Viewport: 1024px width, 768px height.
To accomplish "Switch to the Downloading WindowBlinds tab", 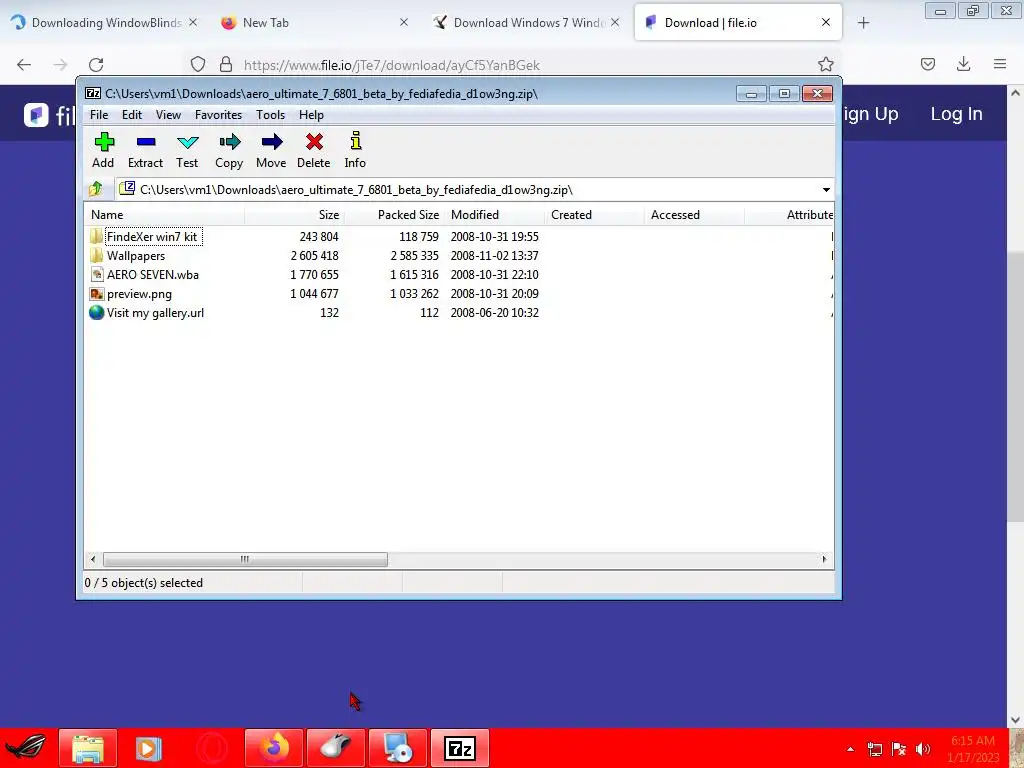I will click(x=105, y=22).
